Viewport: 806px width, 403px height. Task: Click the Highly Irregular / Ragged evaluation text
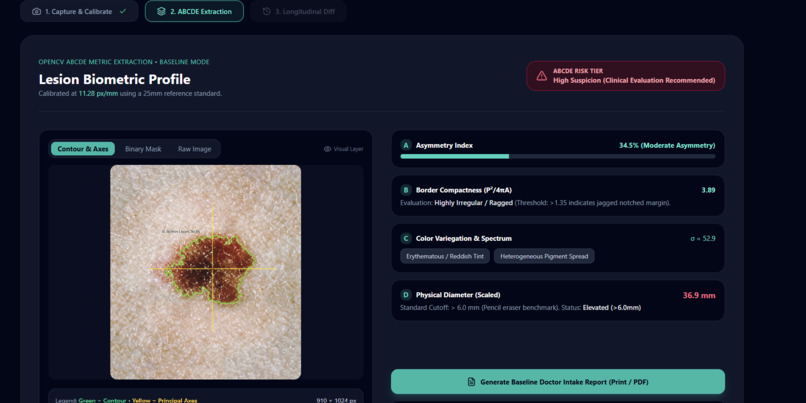(473, 203)
